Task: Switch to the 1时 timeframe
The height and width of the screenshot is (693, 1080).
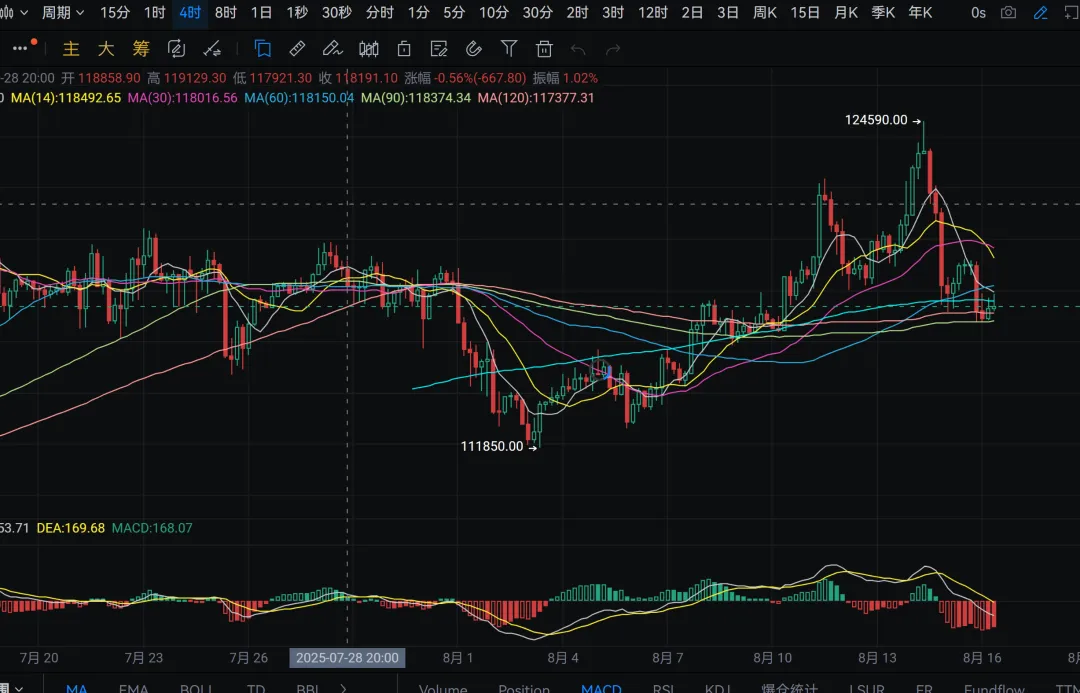Action: [154, 12]
